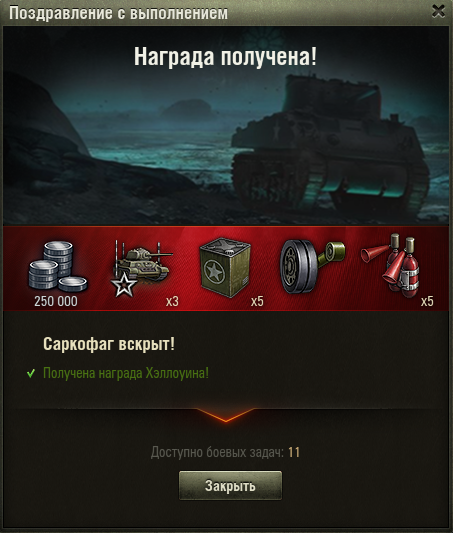Close the dialog with top-right X

click(438, 11)
